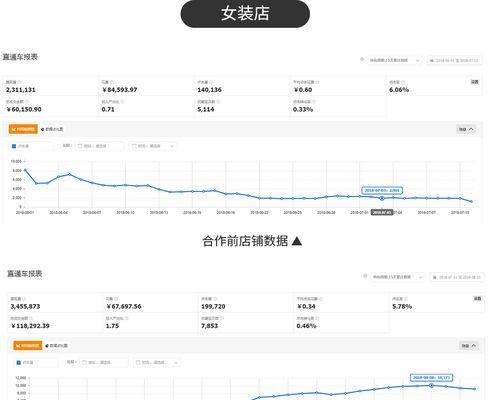The height and width of the screenshot is (400, 490).
Task: Open the first compare dropdown above the declining chart
Action: tap(100, 146)
